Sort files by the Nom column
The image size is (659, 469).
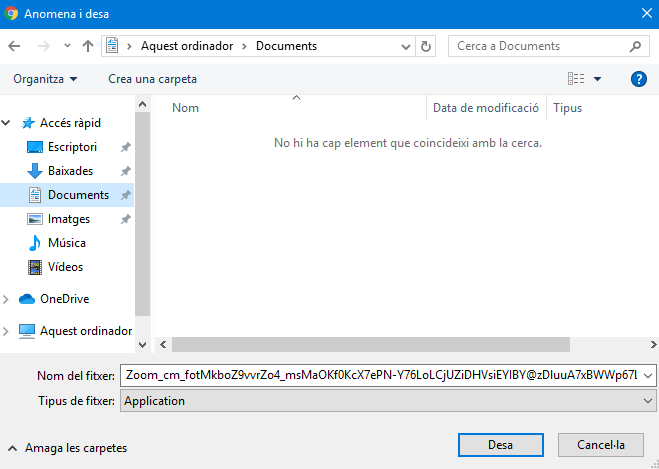pos(186,108)
